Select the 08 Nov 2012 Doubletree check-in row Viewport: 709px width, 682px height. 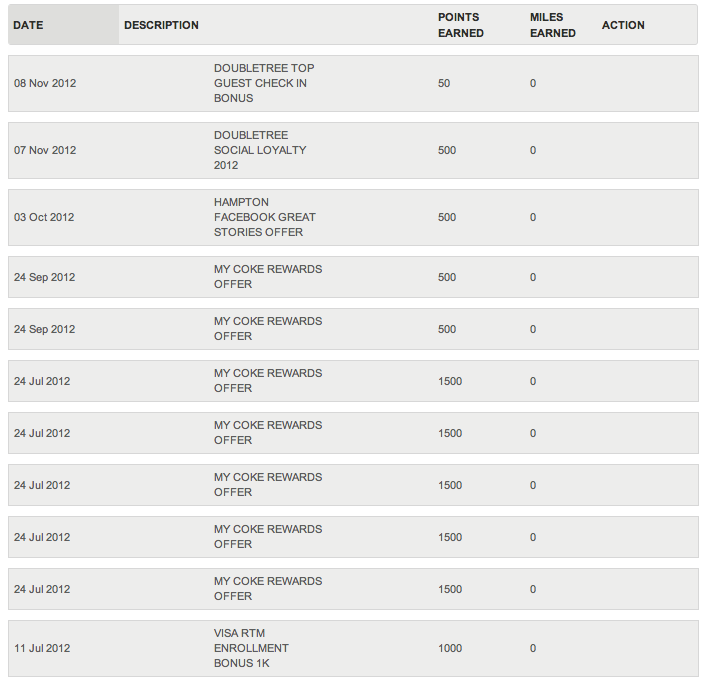point(353,83)
